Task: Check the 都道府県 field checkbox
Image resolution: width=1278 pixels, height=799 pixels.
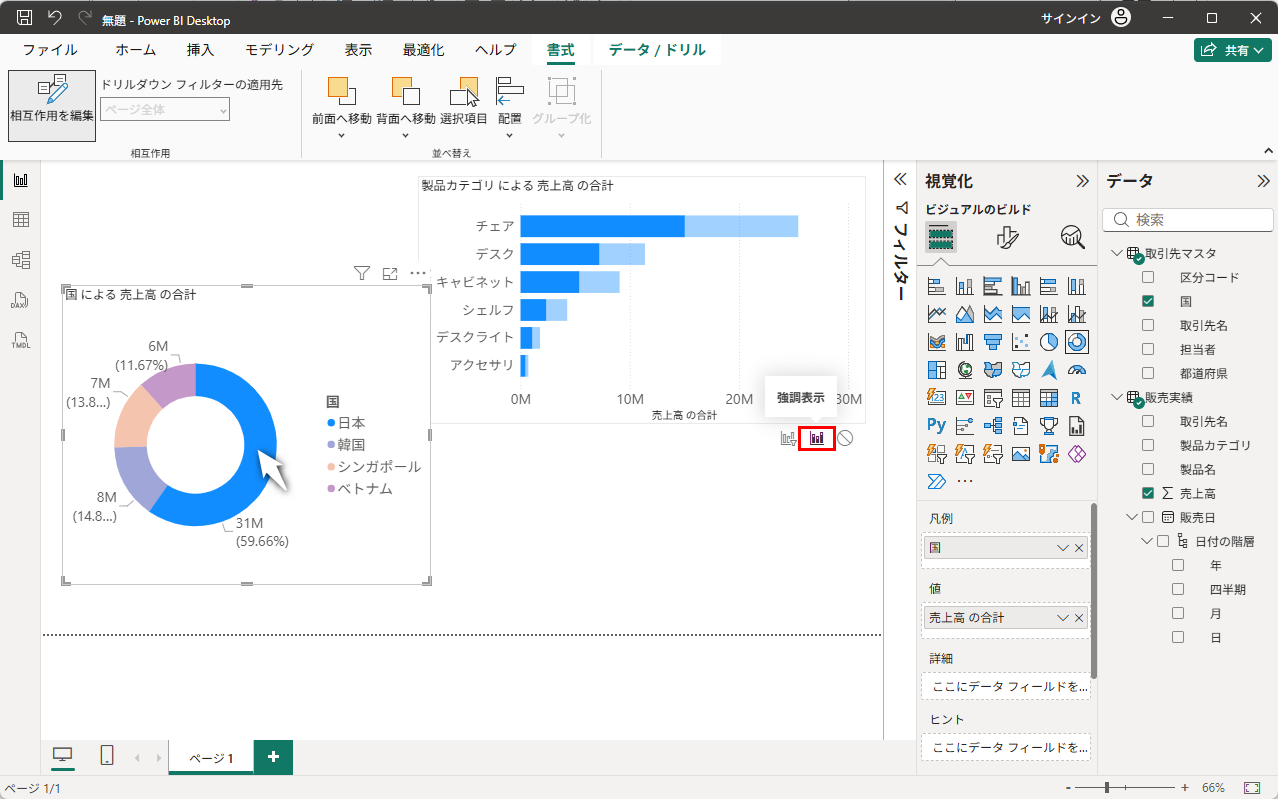Action: click(x=1148, y=373)
